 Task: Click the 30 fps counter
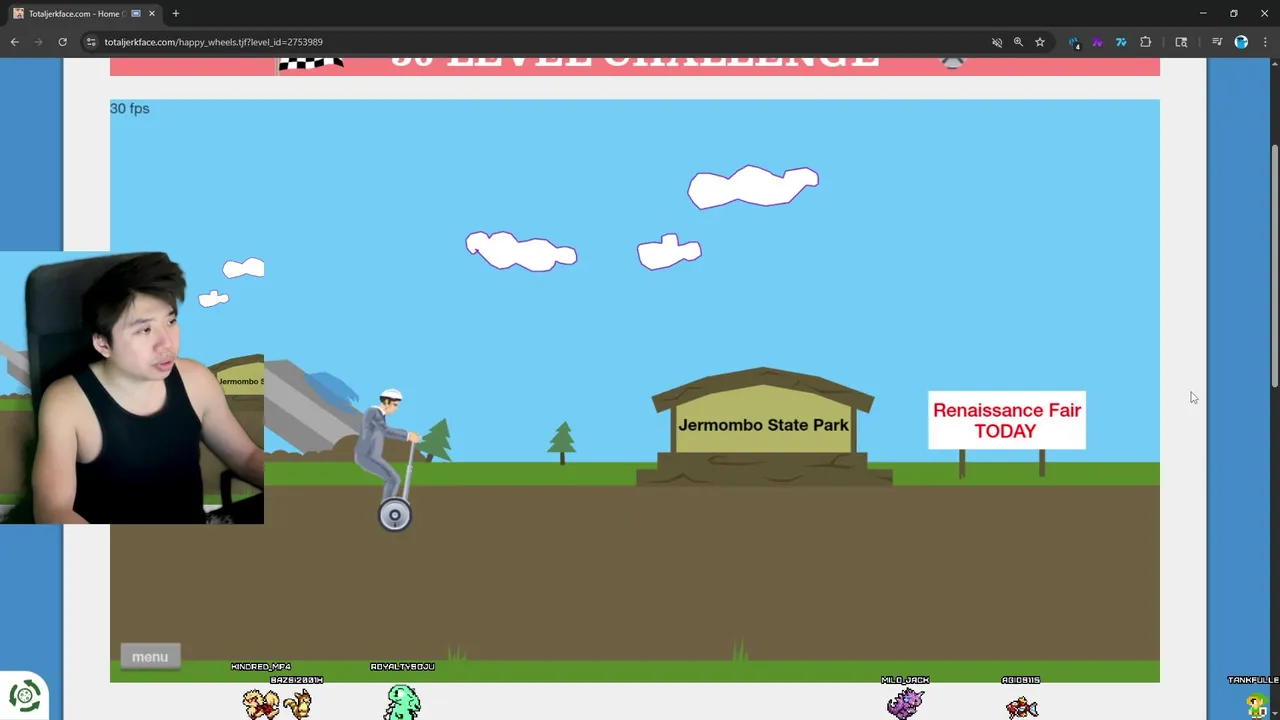pyautogui.click(x=130, y=108)
